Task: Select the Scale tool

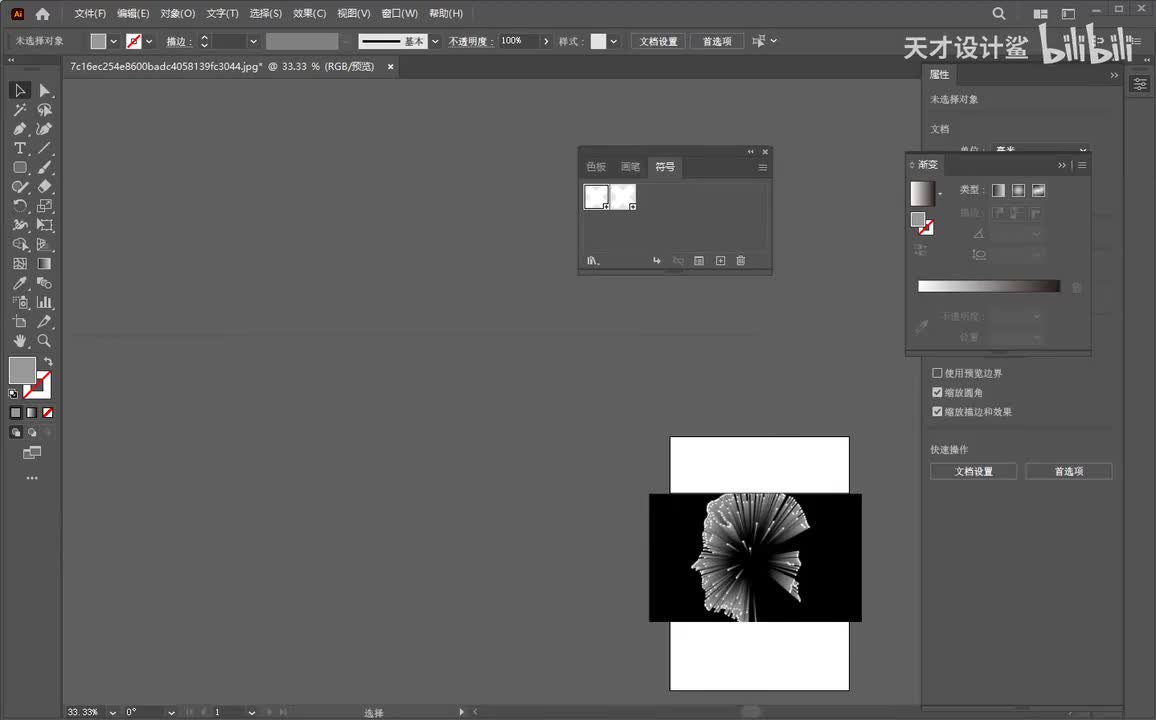Action: point(44,206)
